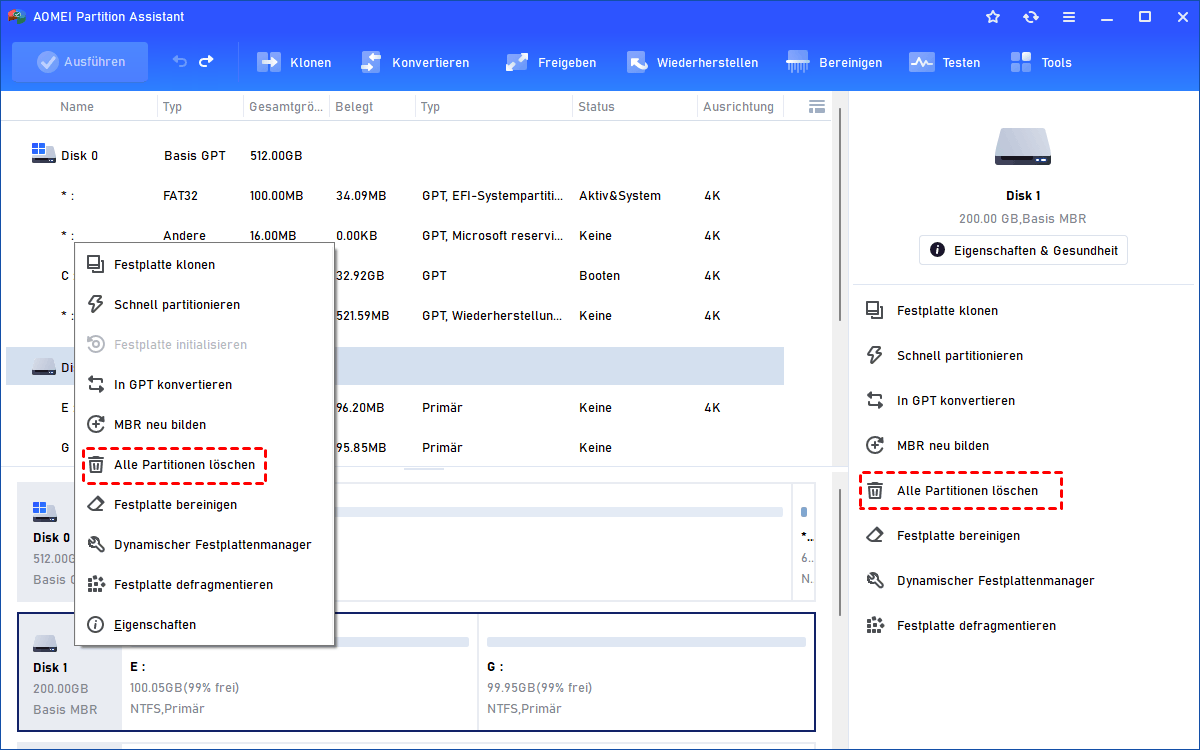The width and height of the screenshot is (1200, 750).
Task: Open the Konvertieren toolbar menu
Action: [414, 62]
